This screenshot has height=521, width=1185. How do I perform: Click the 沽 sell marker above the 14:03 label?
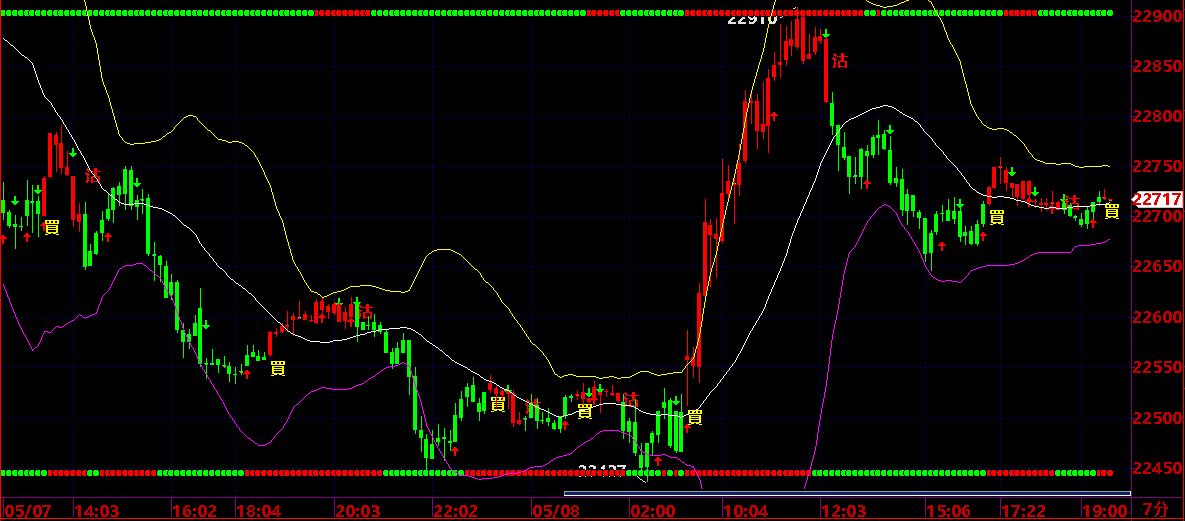[x=92, y=176]
